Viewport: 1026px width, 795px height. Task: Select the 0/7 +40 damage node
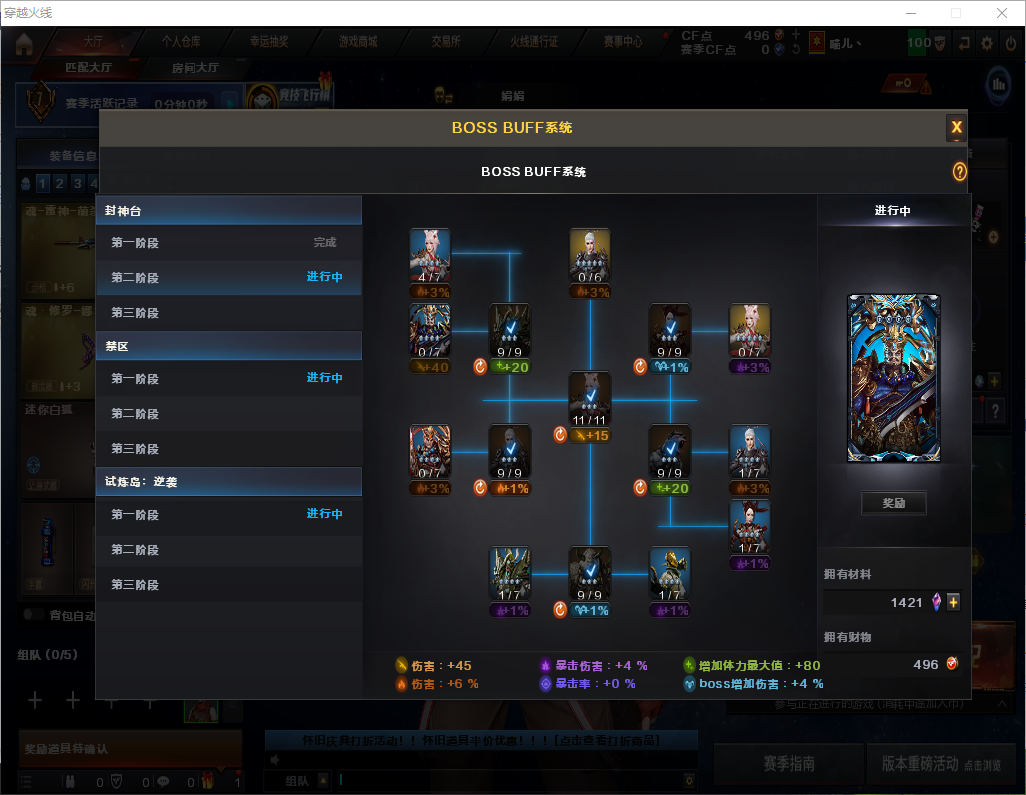tap(430, 338)
